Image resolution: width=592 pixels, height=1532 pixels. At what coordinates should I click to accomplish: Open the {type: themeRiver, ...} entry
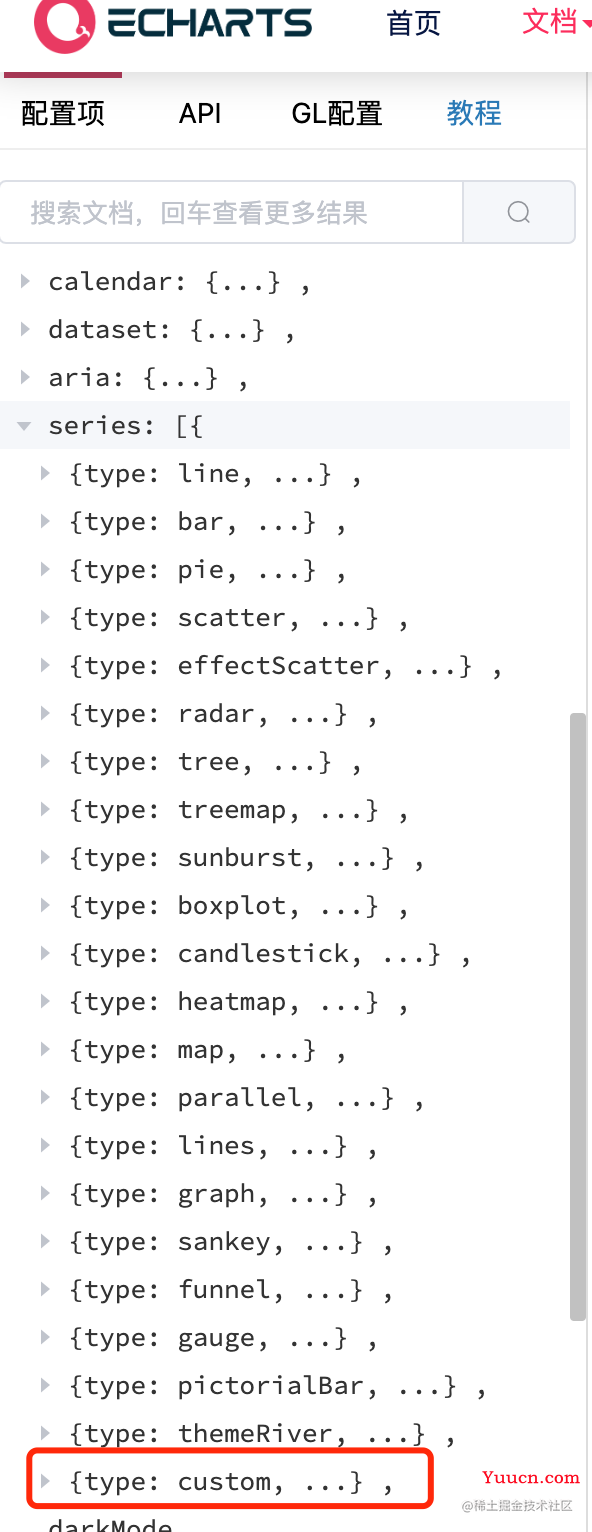tap(263, 1434)
